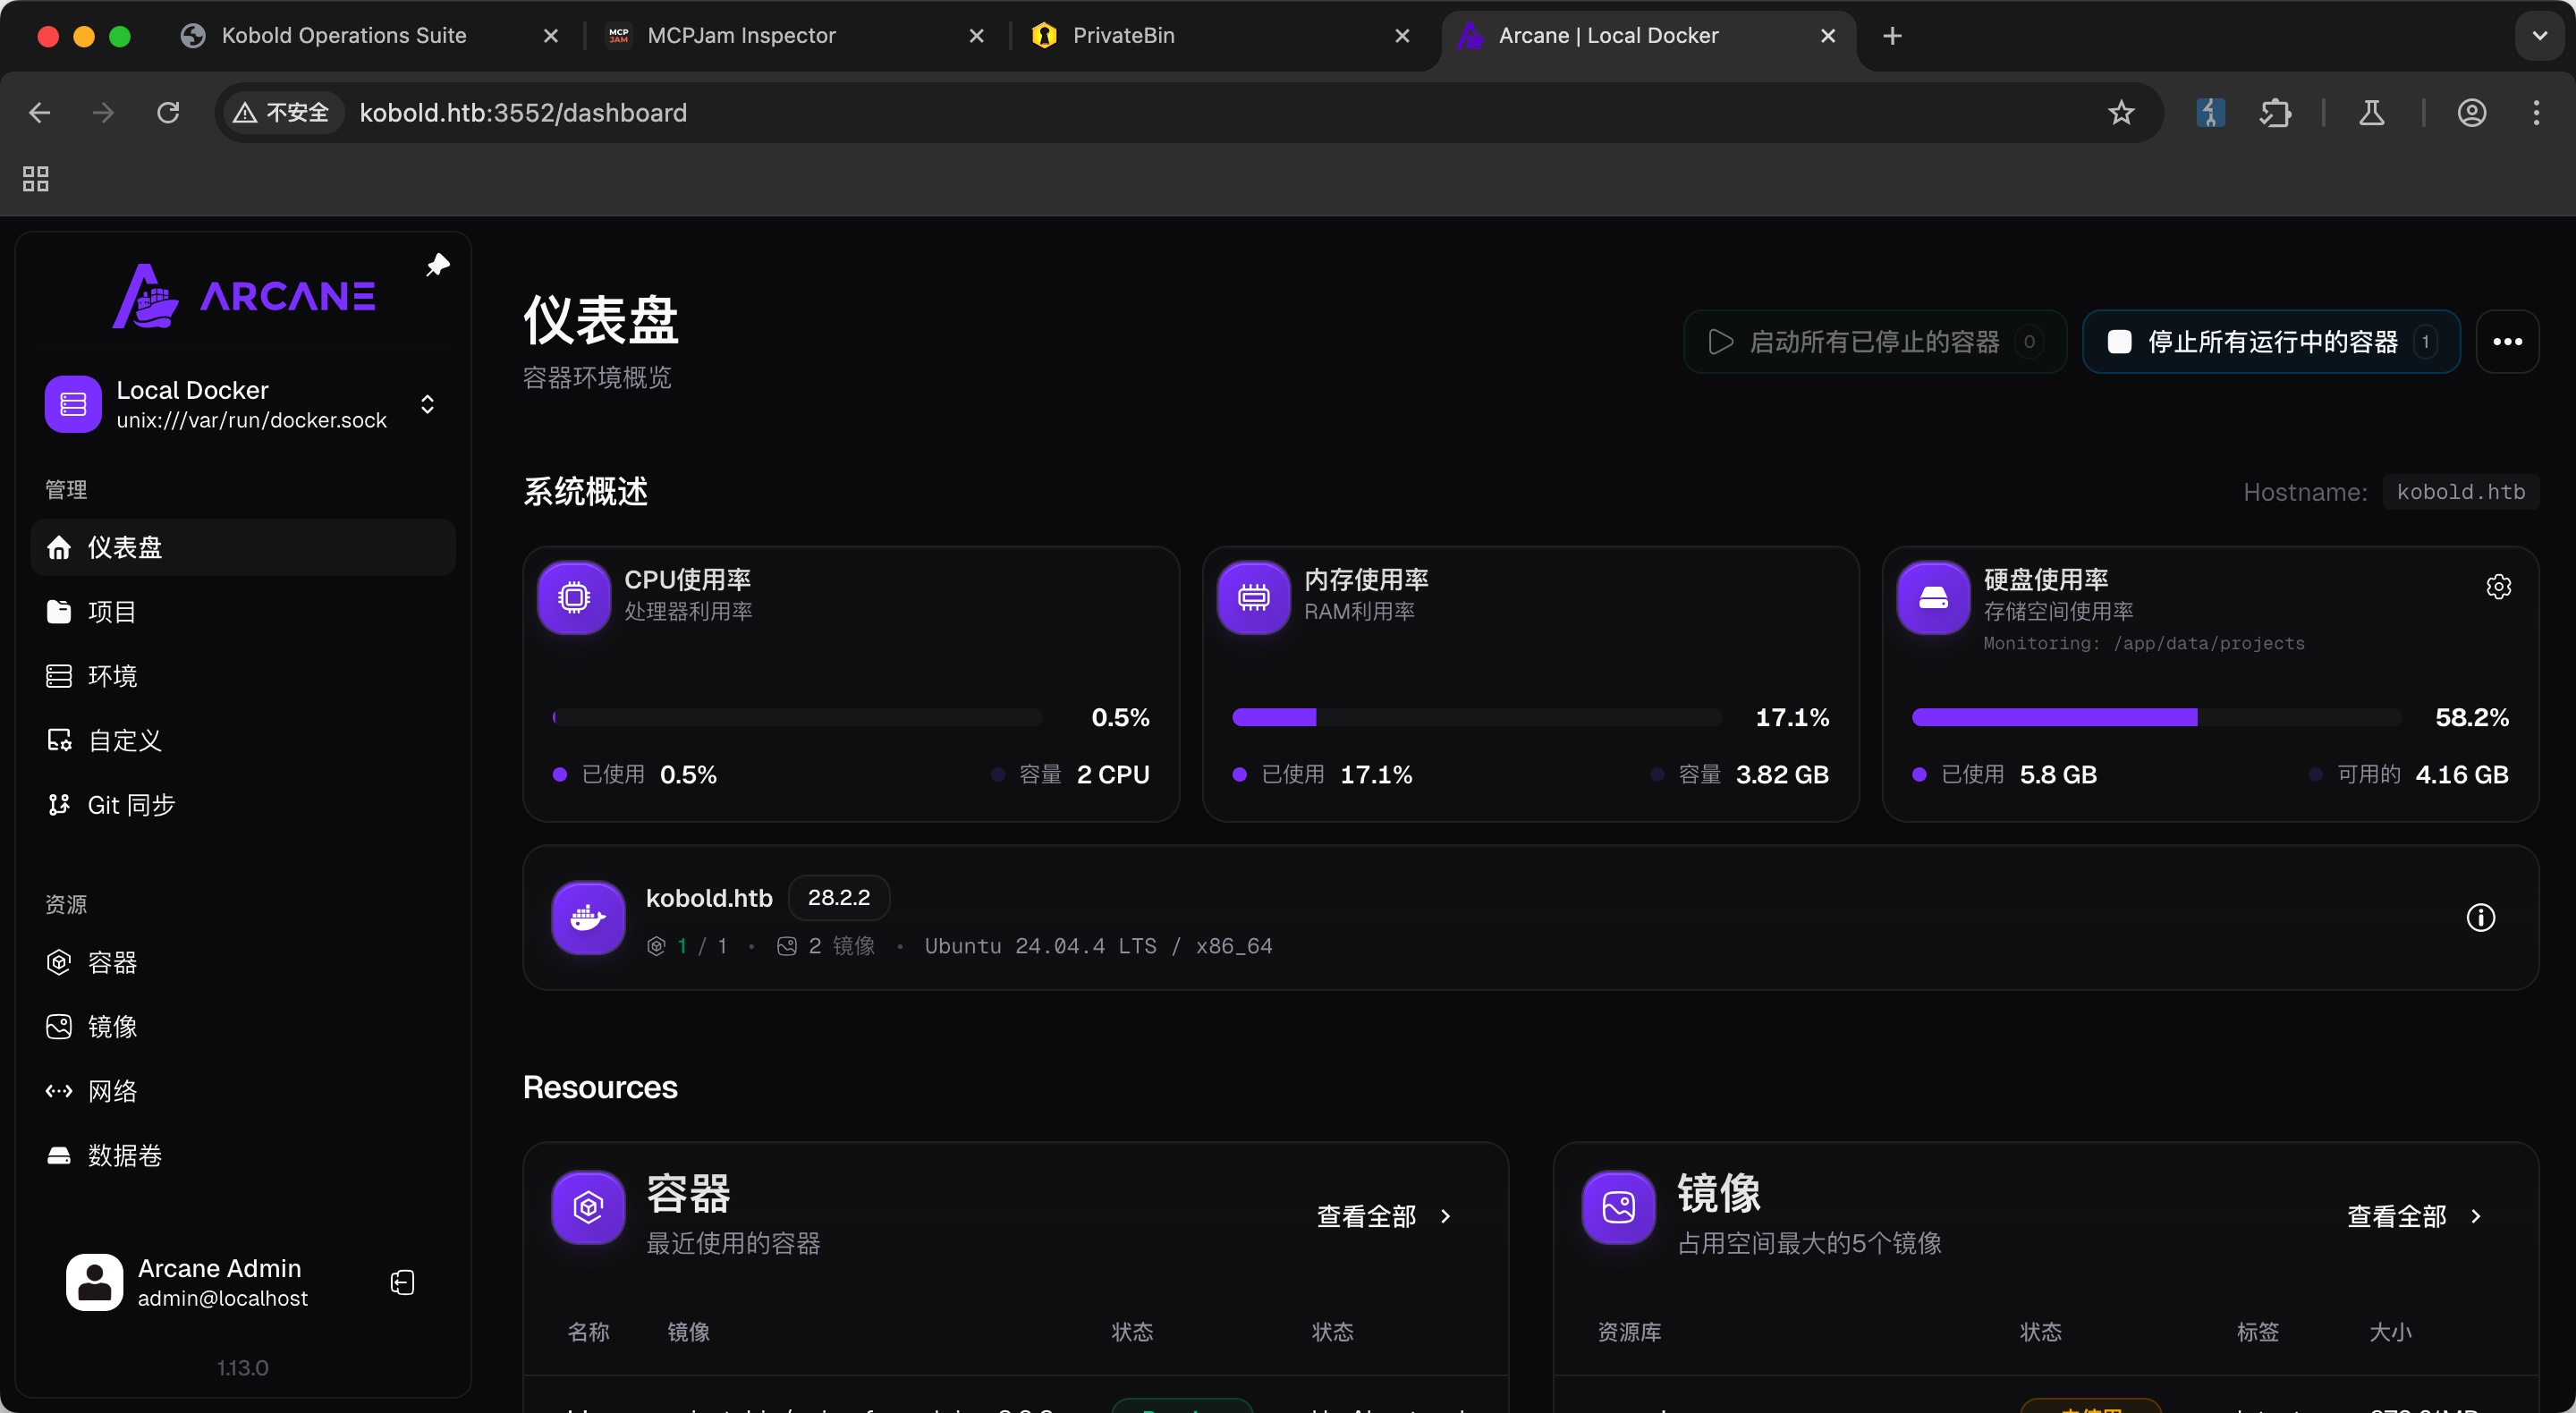2576x1413 pixels.
Task: Open 数据卷 in the sidebar
Action: click(243, 1155)
